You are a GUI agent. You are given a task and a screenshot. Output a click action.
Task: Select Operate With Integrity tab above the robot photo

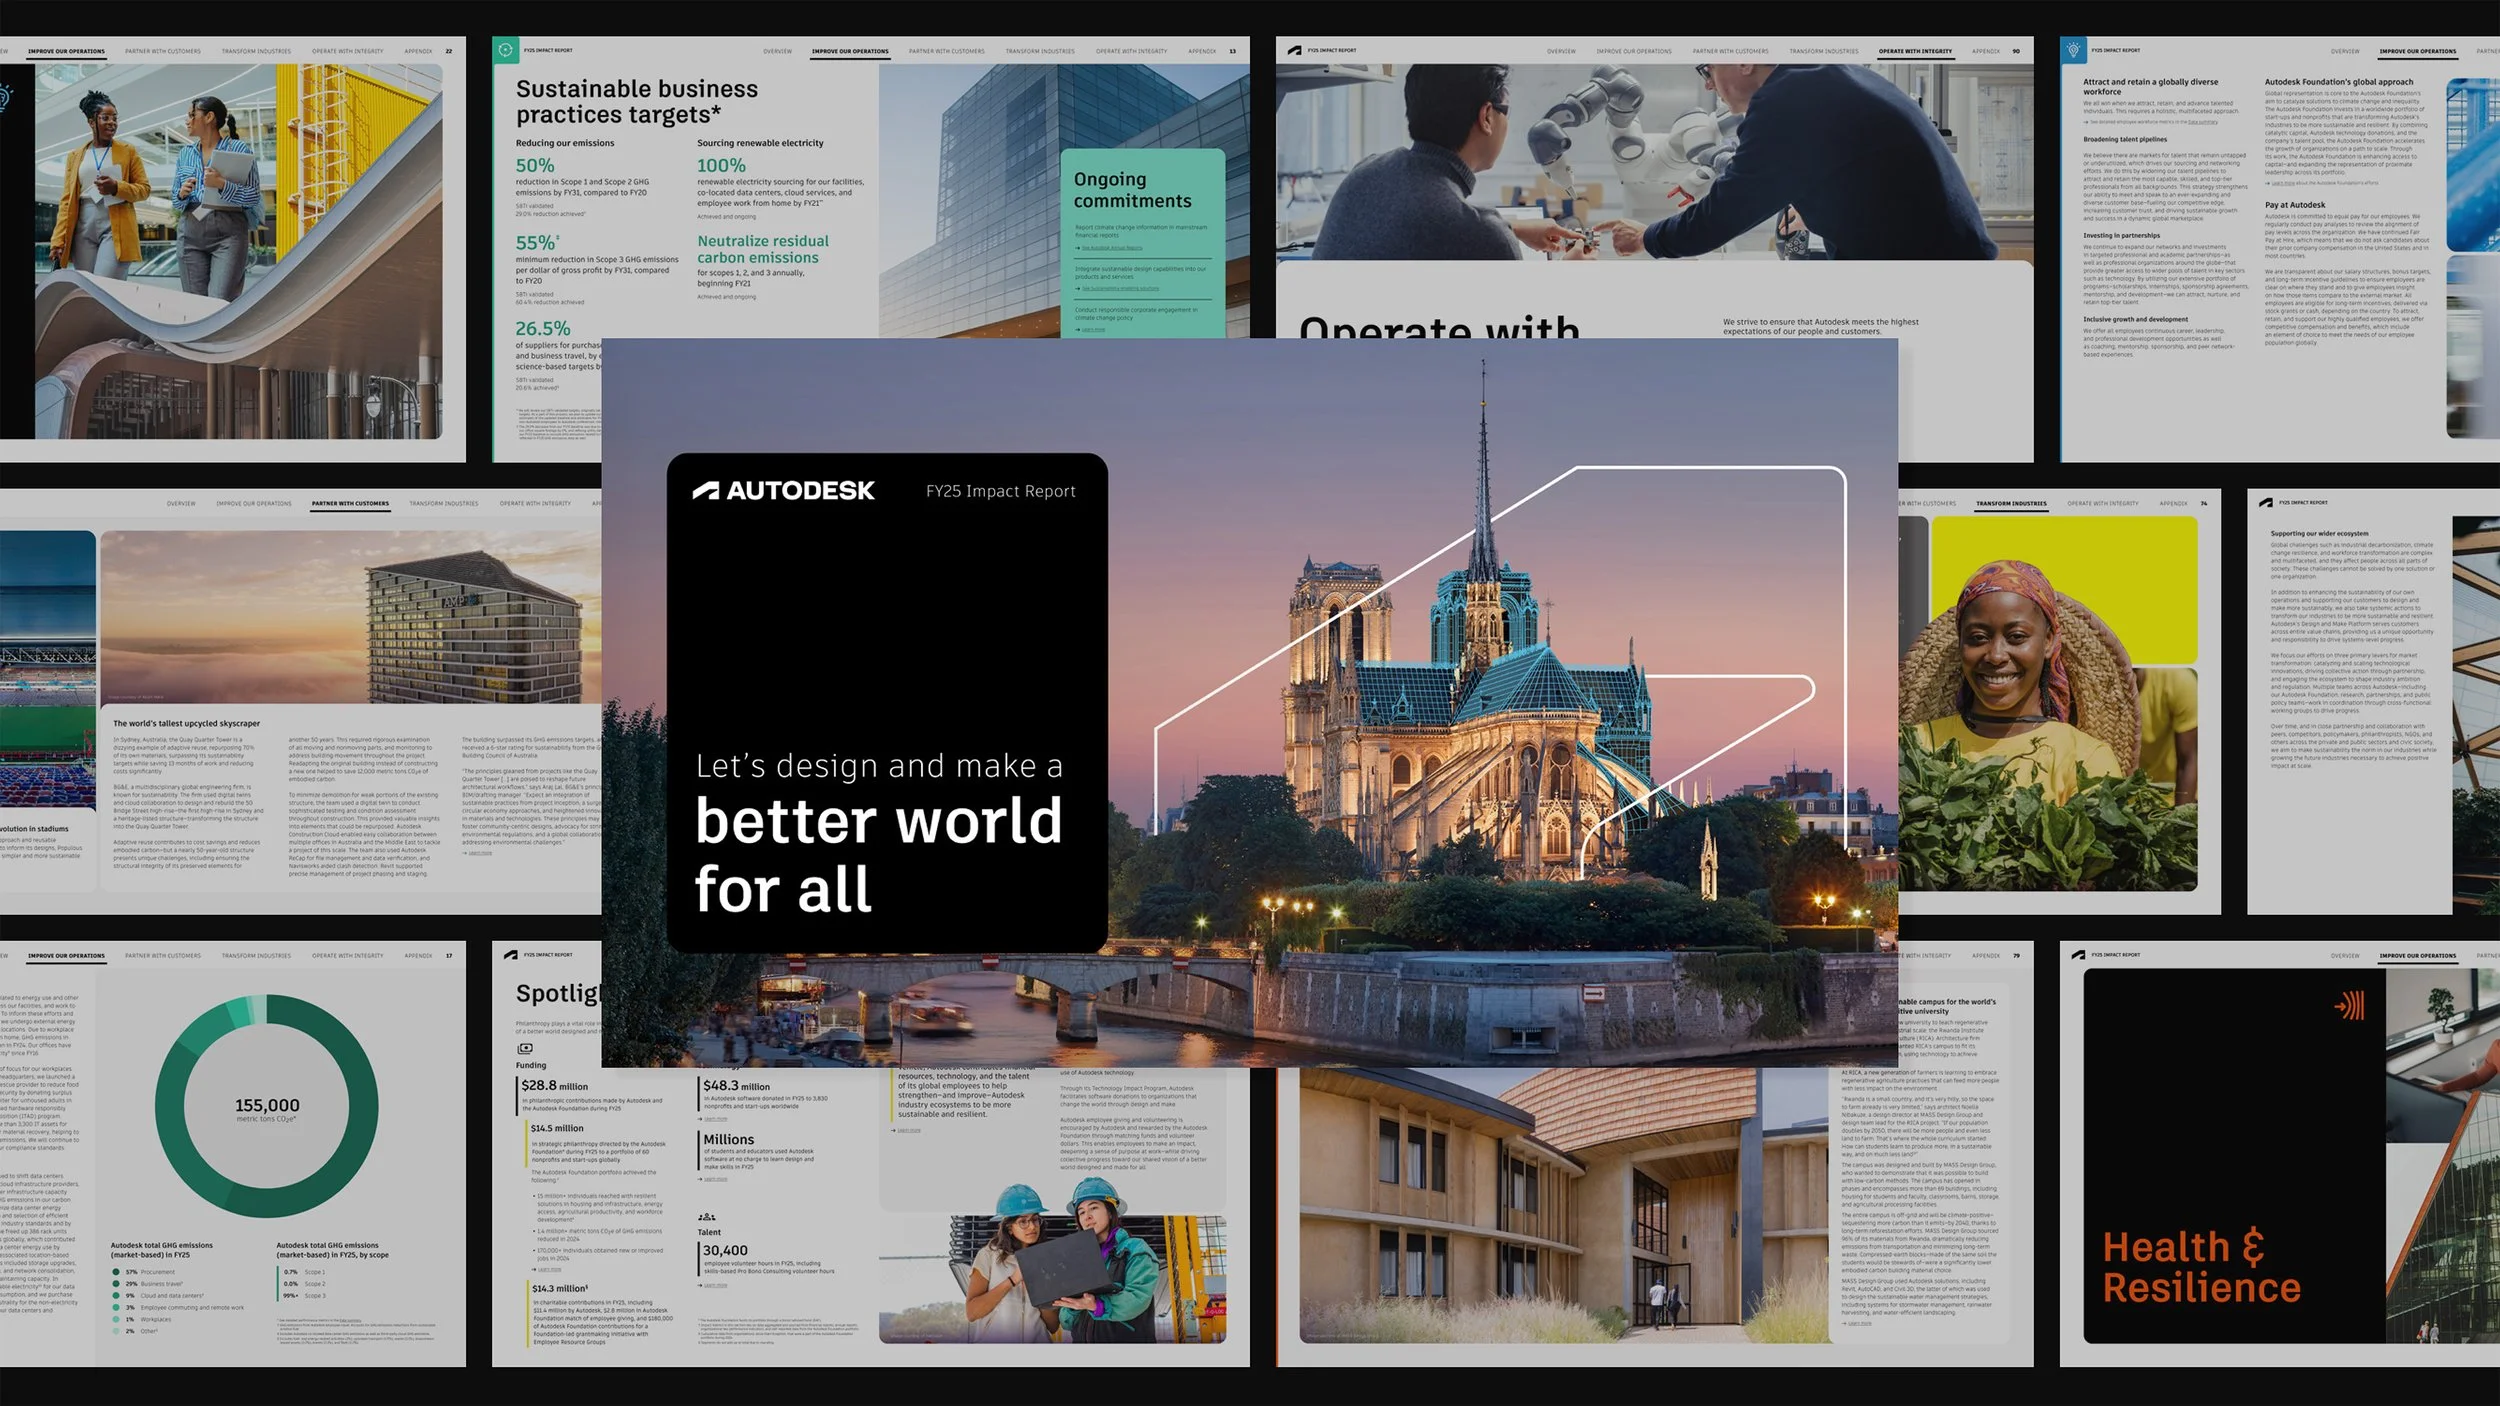point(1915,51)
